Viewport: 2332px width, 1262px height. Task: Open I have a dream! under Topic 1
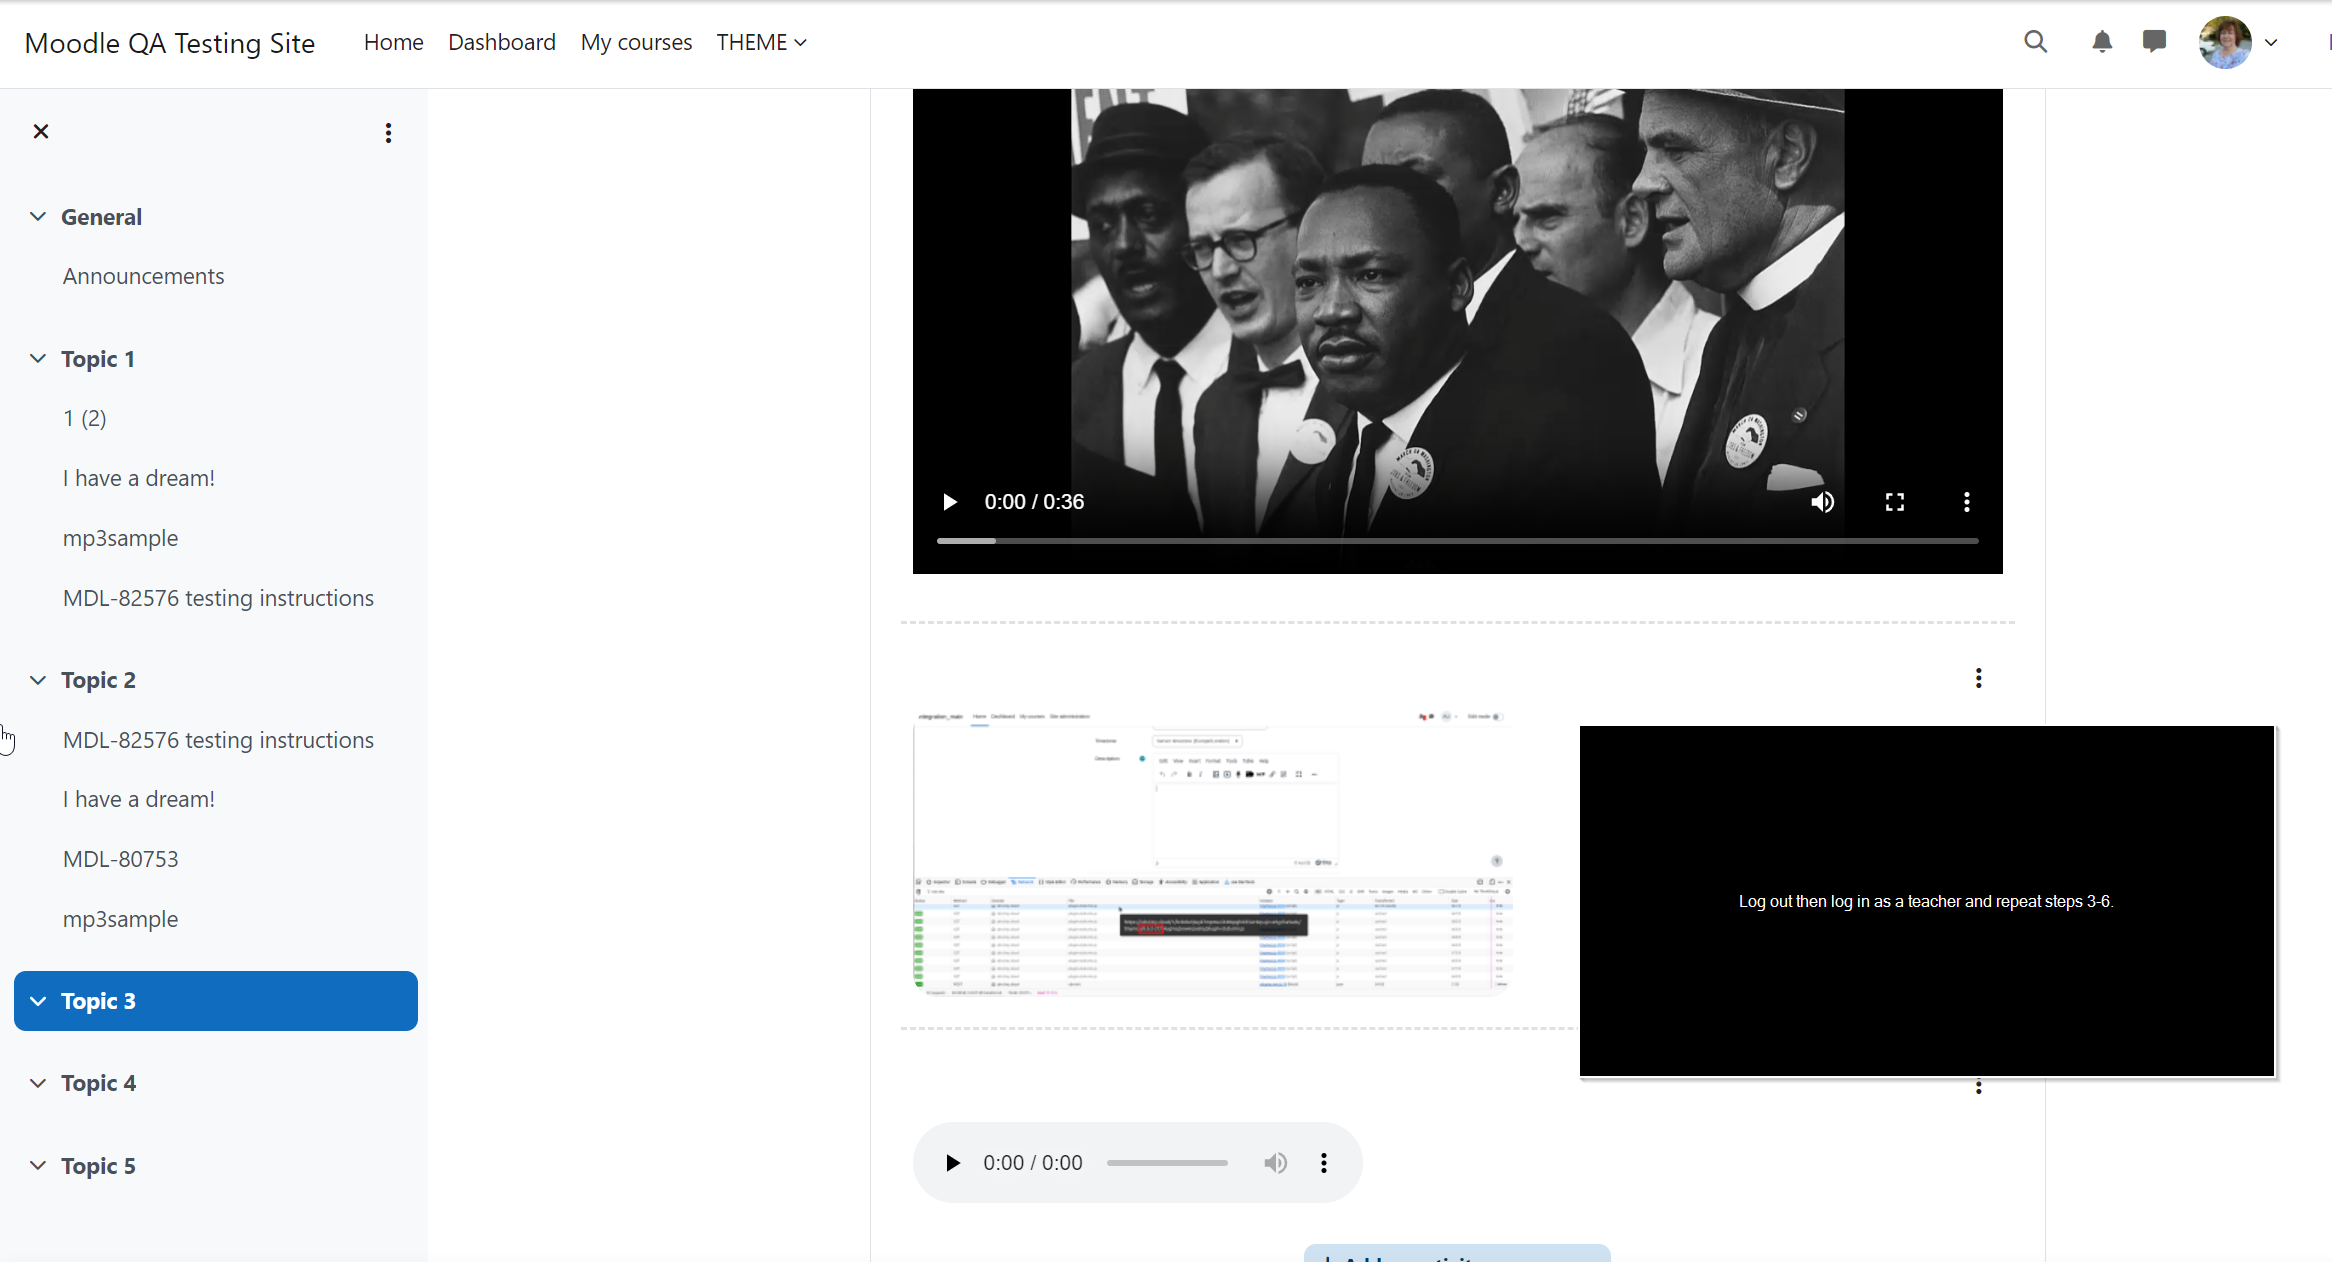139,478
